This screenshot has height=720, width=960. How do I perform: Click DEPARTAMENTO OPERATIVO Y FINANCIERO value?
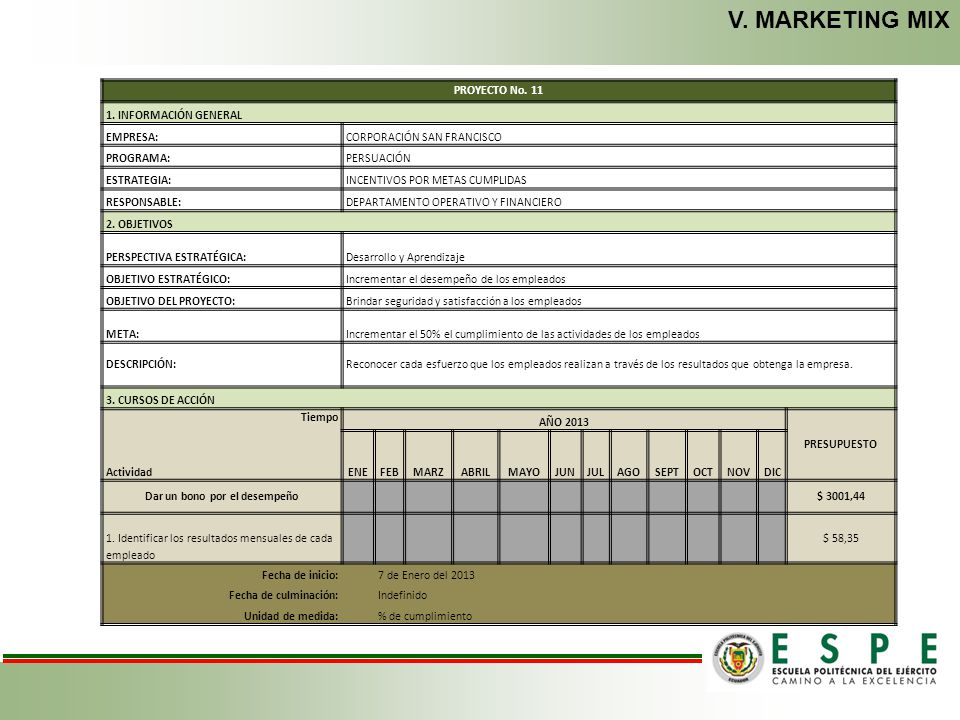pos(454,202)
